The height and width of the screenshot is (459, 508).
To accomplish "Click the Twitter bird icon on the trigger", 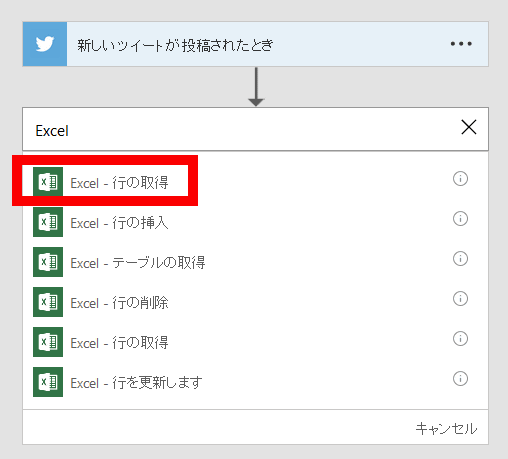I will [45, 44].
